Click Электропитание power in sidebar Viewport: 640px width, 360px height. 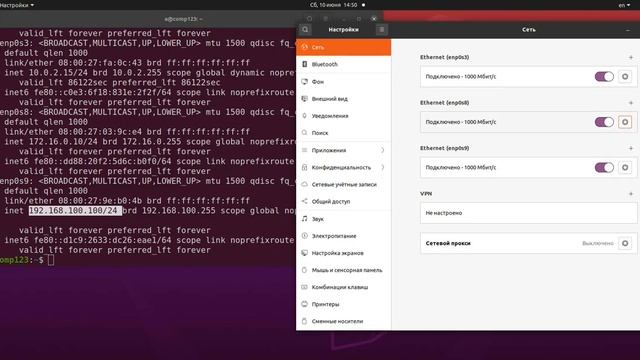click(x=344, y=236)
